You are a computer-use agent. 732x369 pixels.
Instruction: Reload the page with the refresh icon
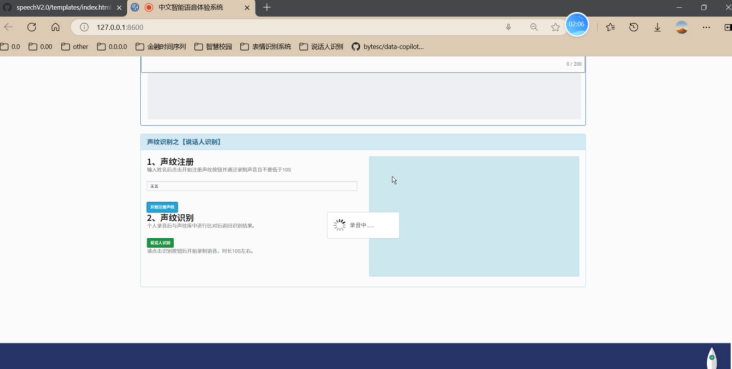[31, 27]
